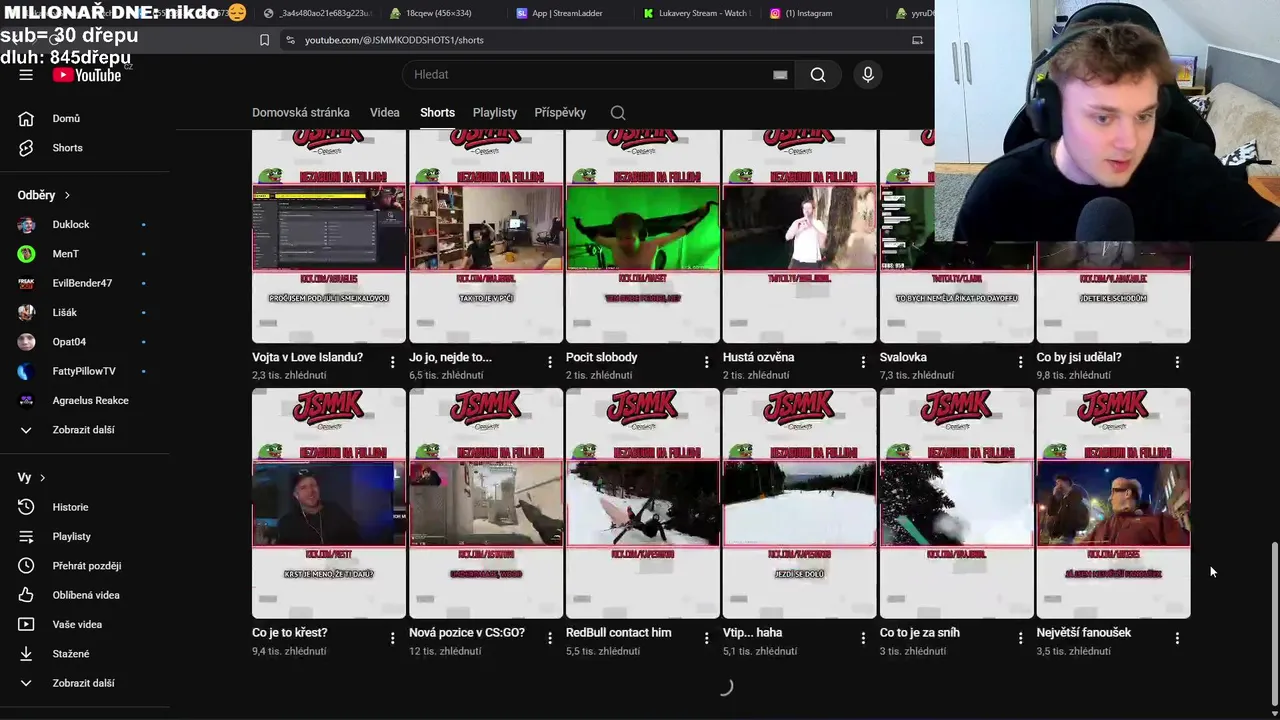Play the RedBull contact him short
The image size is (1280, 720).
(643, 504)
